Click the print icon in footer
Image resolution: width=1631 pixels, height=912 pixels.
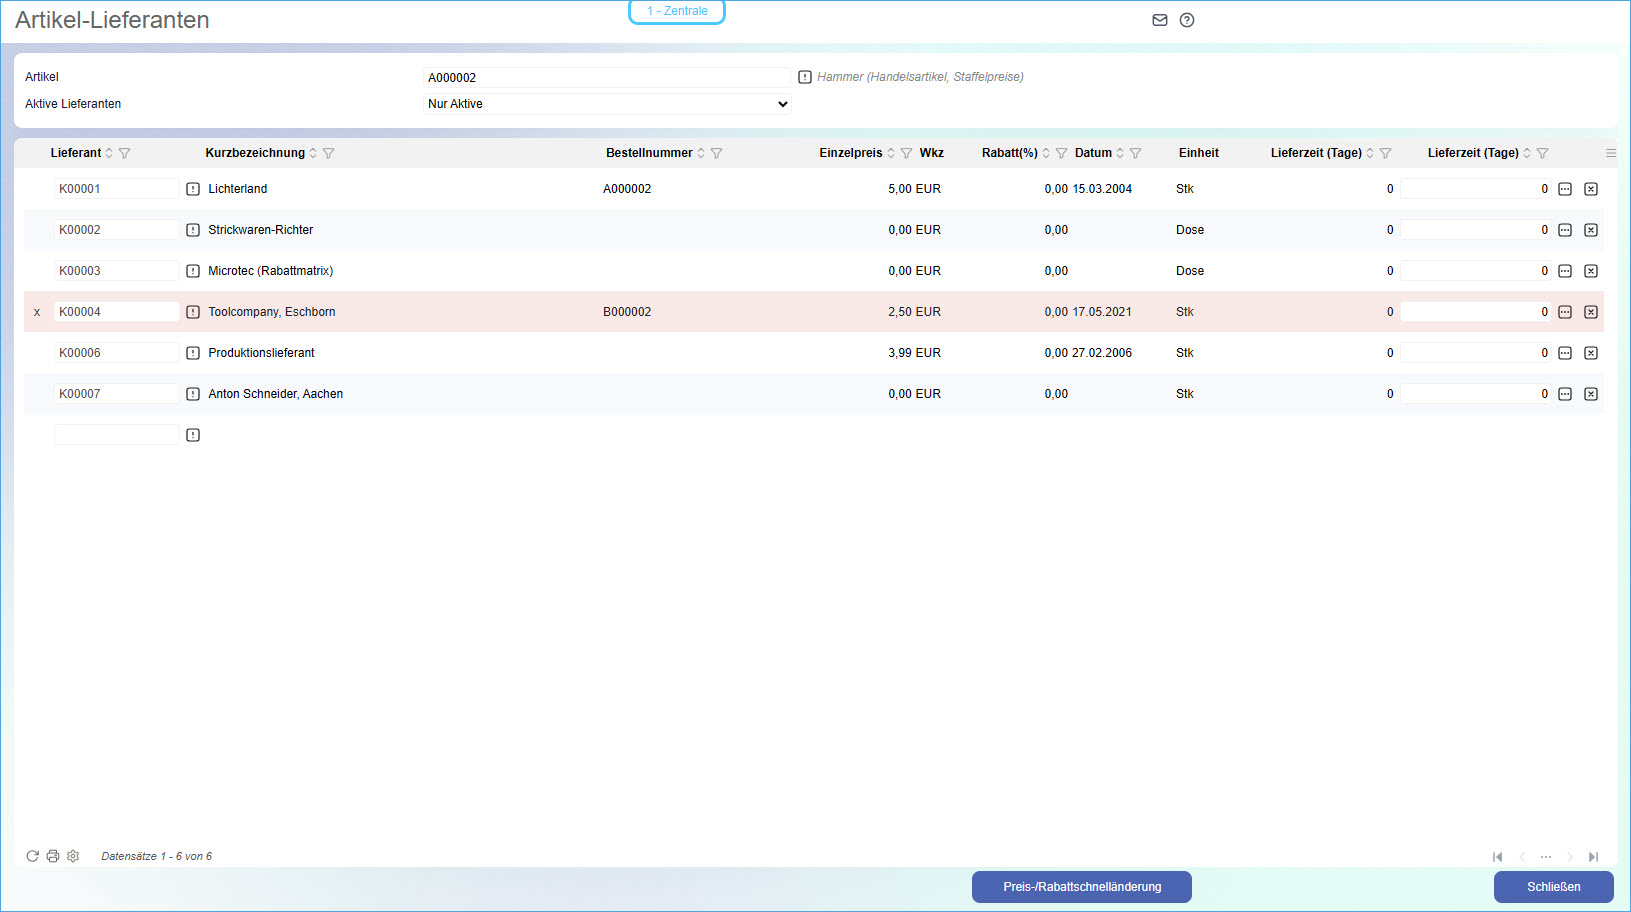point(53,856)
